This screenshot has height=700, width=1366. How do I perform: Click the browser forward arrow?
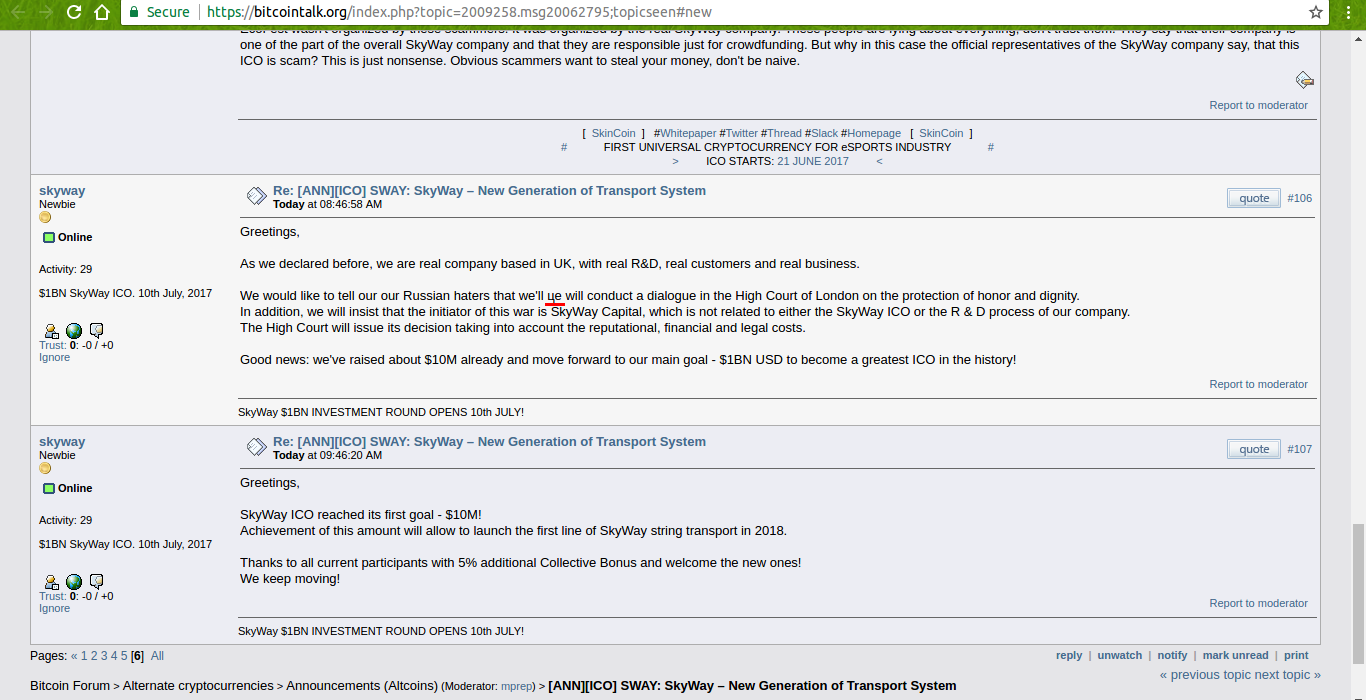[46, 12]
